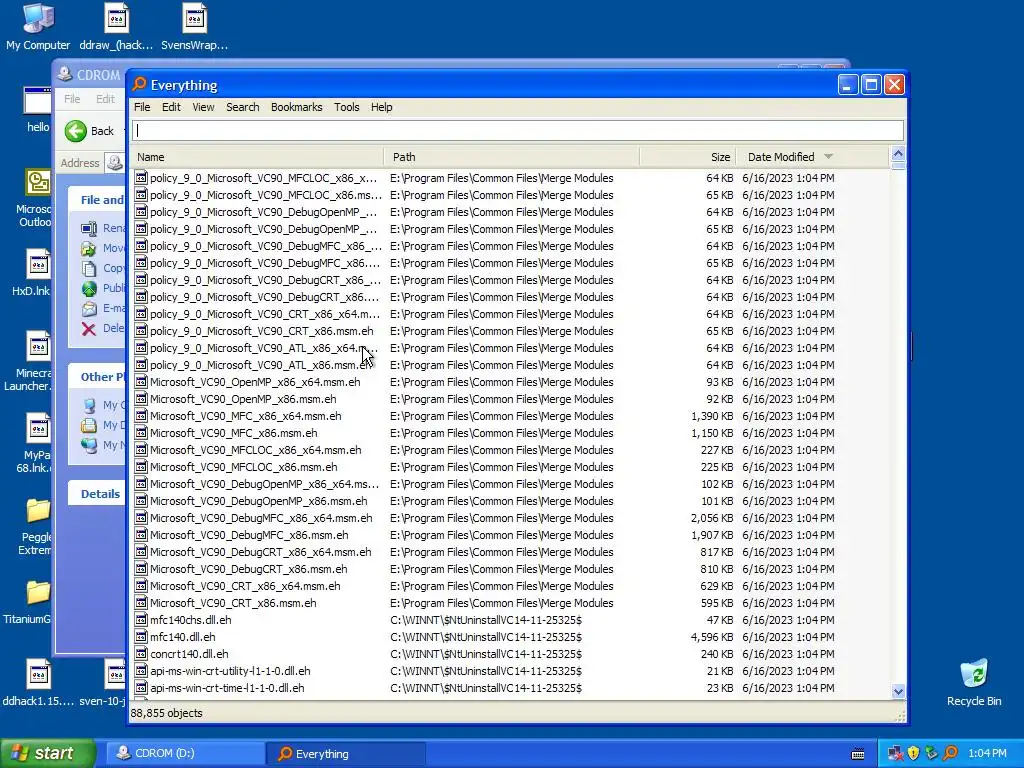Select file icon of Microsoft_VC90_DebugOpenMP_x86.msm.eh
The image size is (1024, 768).
[141, 501]
